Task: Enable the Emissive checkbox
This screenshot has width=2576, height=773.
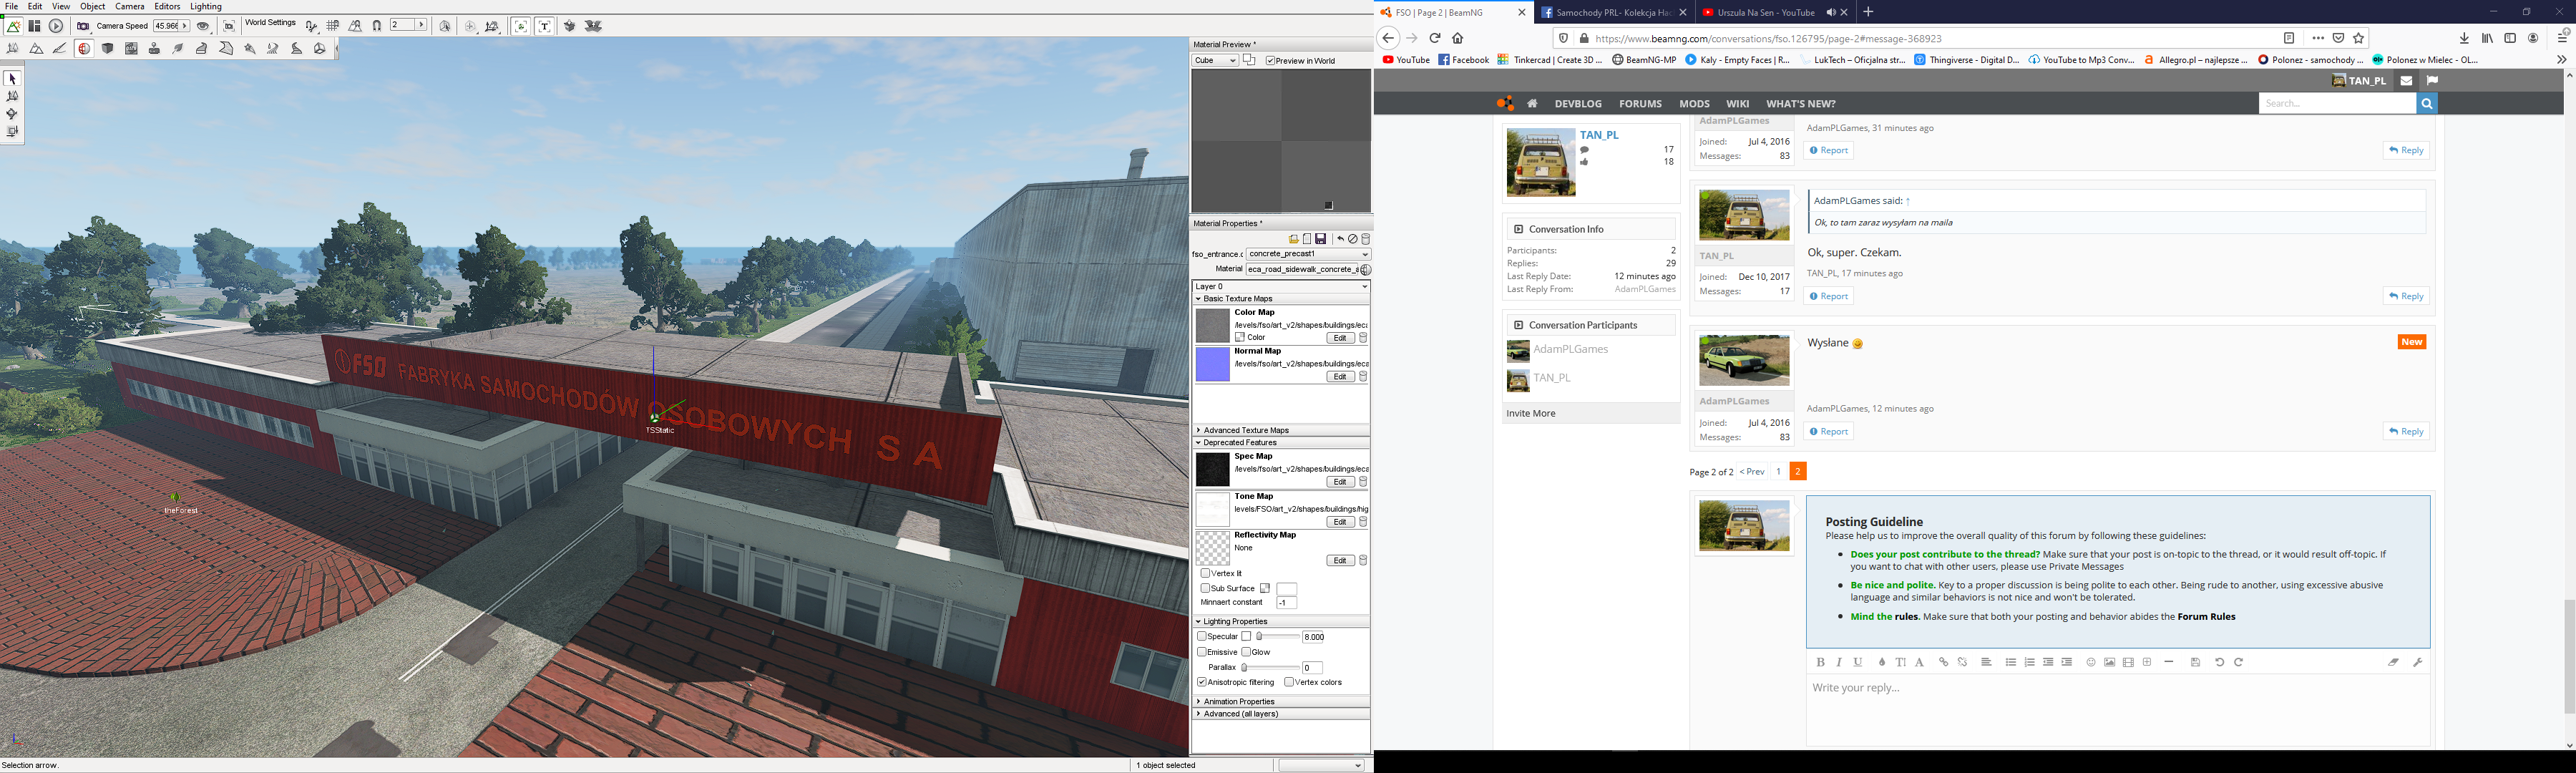Action: pos(1202,652)
